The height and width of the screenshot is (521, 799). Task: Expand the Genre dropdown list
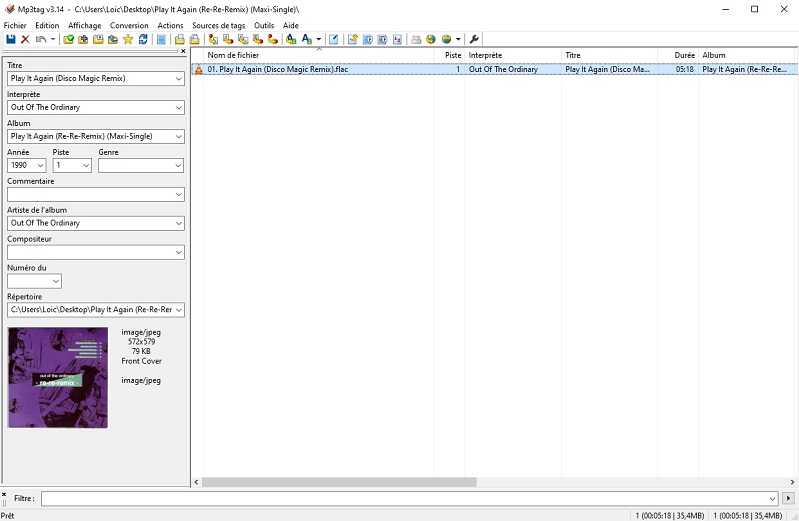pyautogui.click(x=177, y=166)
